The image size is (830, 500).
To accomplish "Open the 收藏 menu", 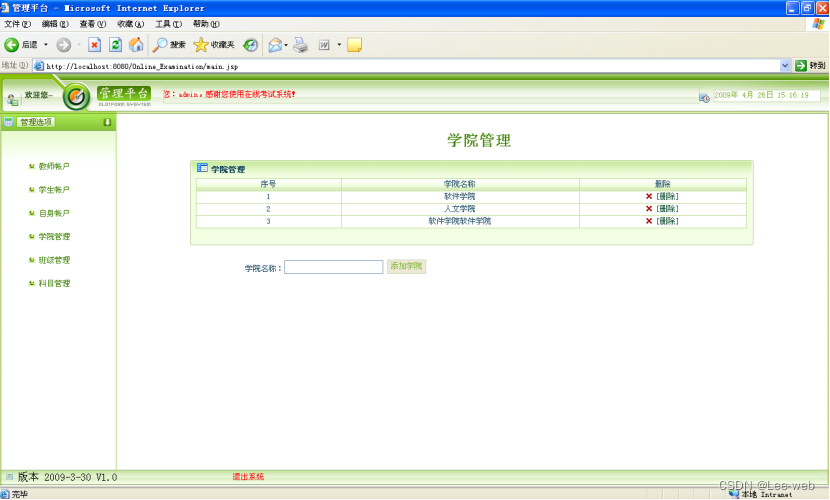I will tap(131, 24).
